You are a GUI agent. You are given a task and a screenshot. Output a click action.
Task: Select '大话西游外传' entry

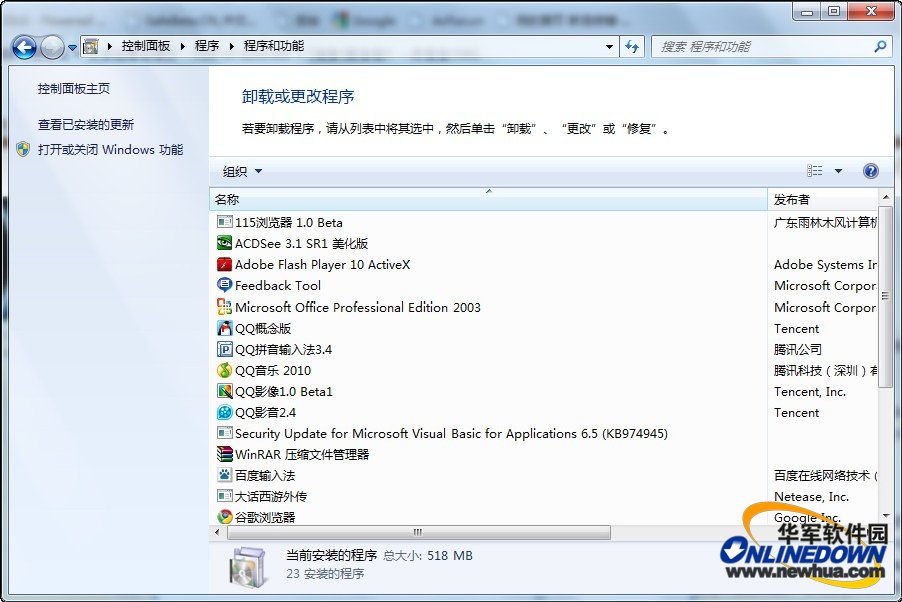click(271, 496)
